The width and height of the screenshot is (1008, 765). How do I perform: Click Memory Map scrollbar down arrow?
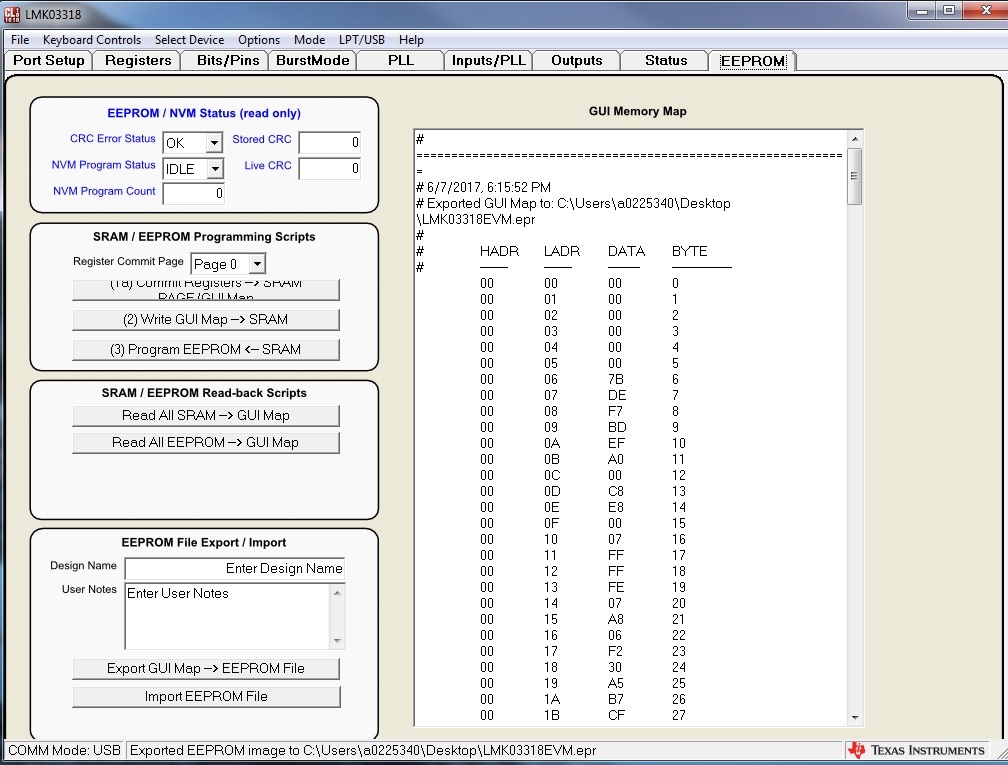click(x=854, y=717)
